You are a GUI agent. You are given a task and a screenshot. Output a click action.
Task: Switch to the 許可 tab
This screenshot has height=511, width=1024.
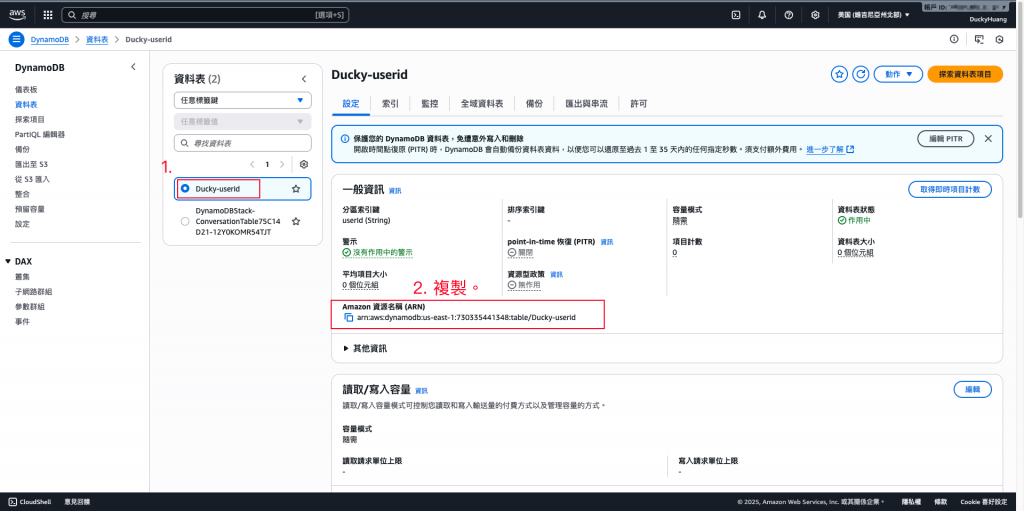[x=638, y=104]
